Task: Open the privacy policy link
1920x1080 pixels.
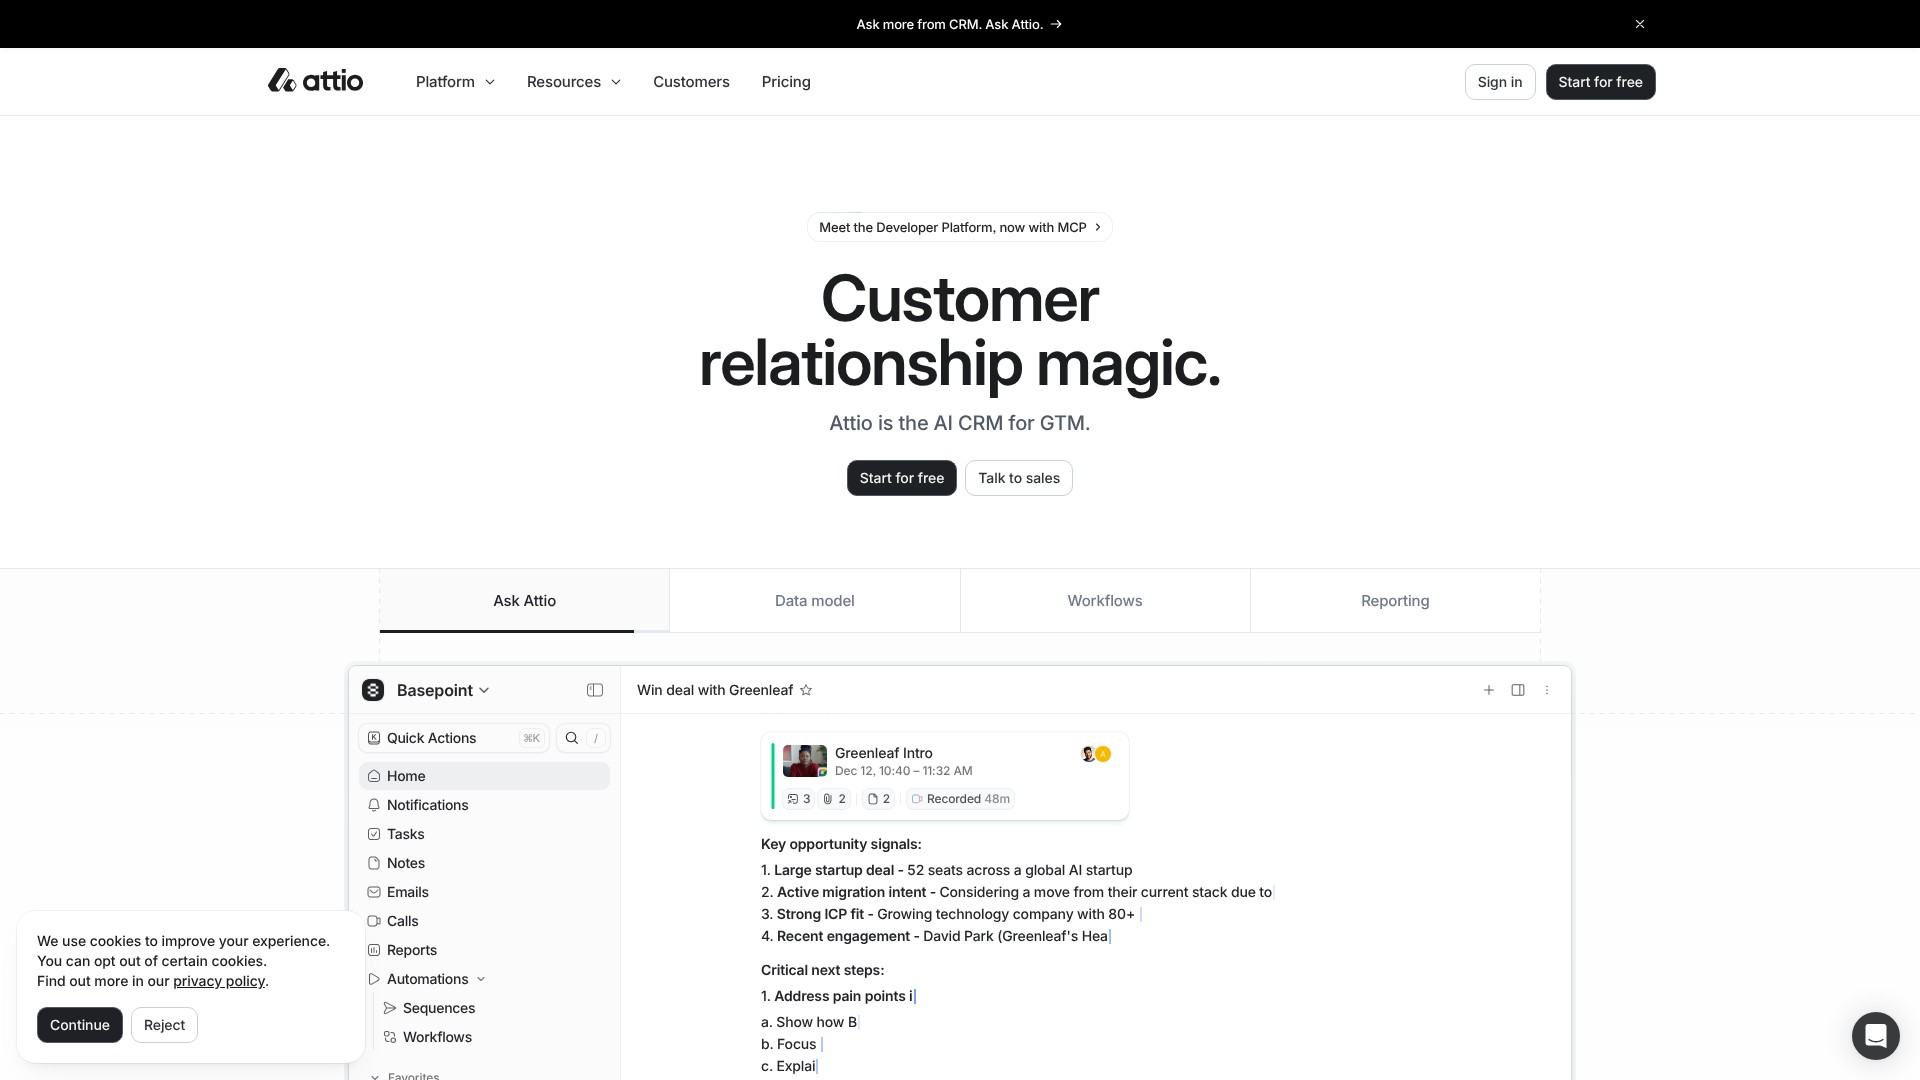Action: pyautogui.click(x=219, y=981)
